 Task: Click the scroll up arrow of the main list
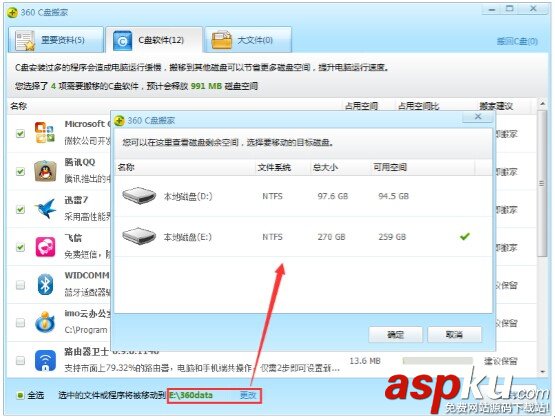(542, 104)
